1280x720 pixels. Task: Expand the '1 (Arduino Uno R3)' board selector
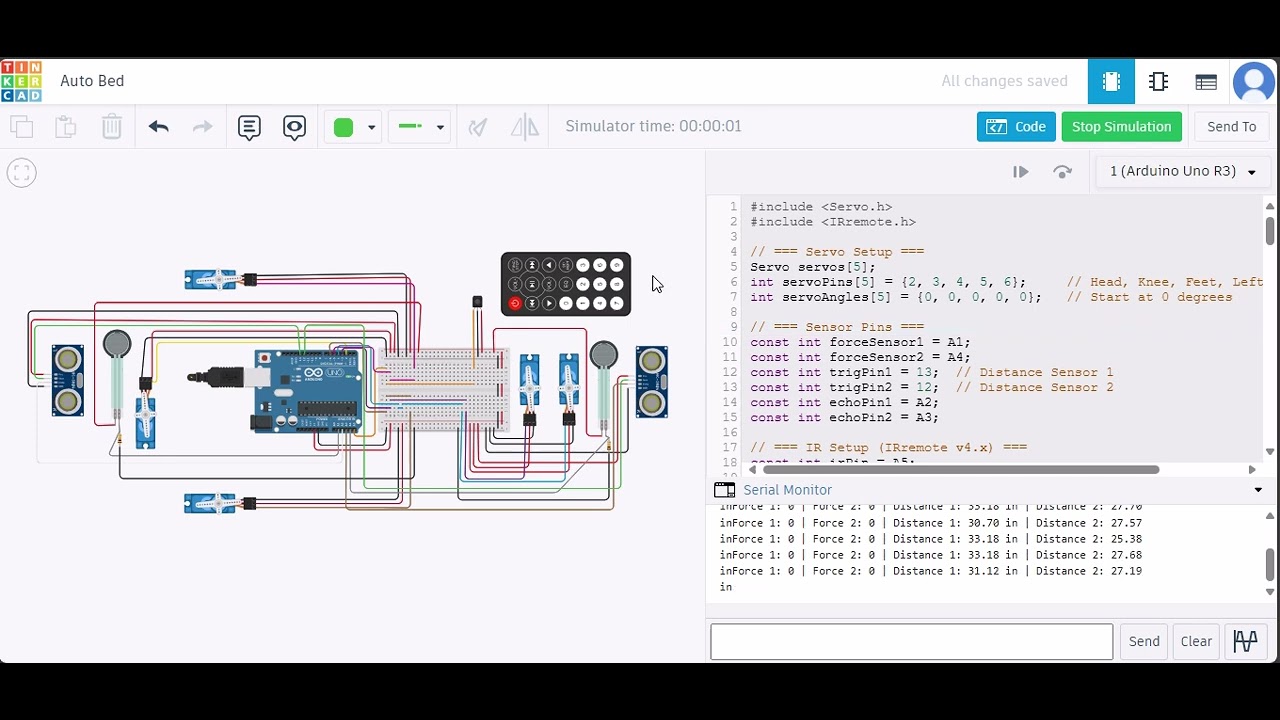pos(1183,172)
